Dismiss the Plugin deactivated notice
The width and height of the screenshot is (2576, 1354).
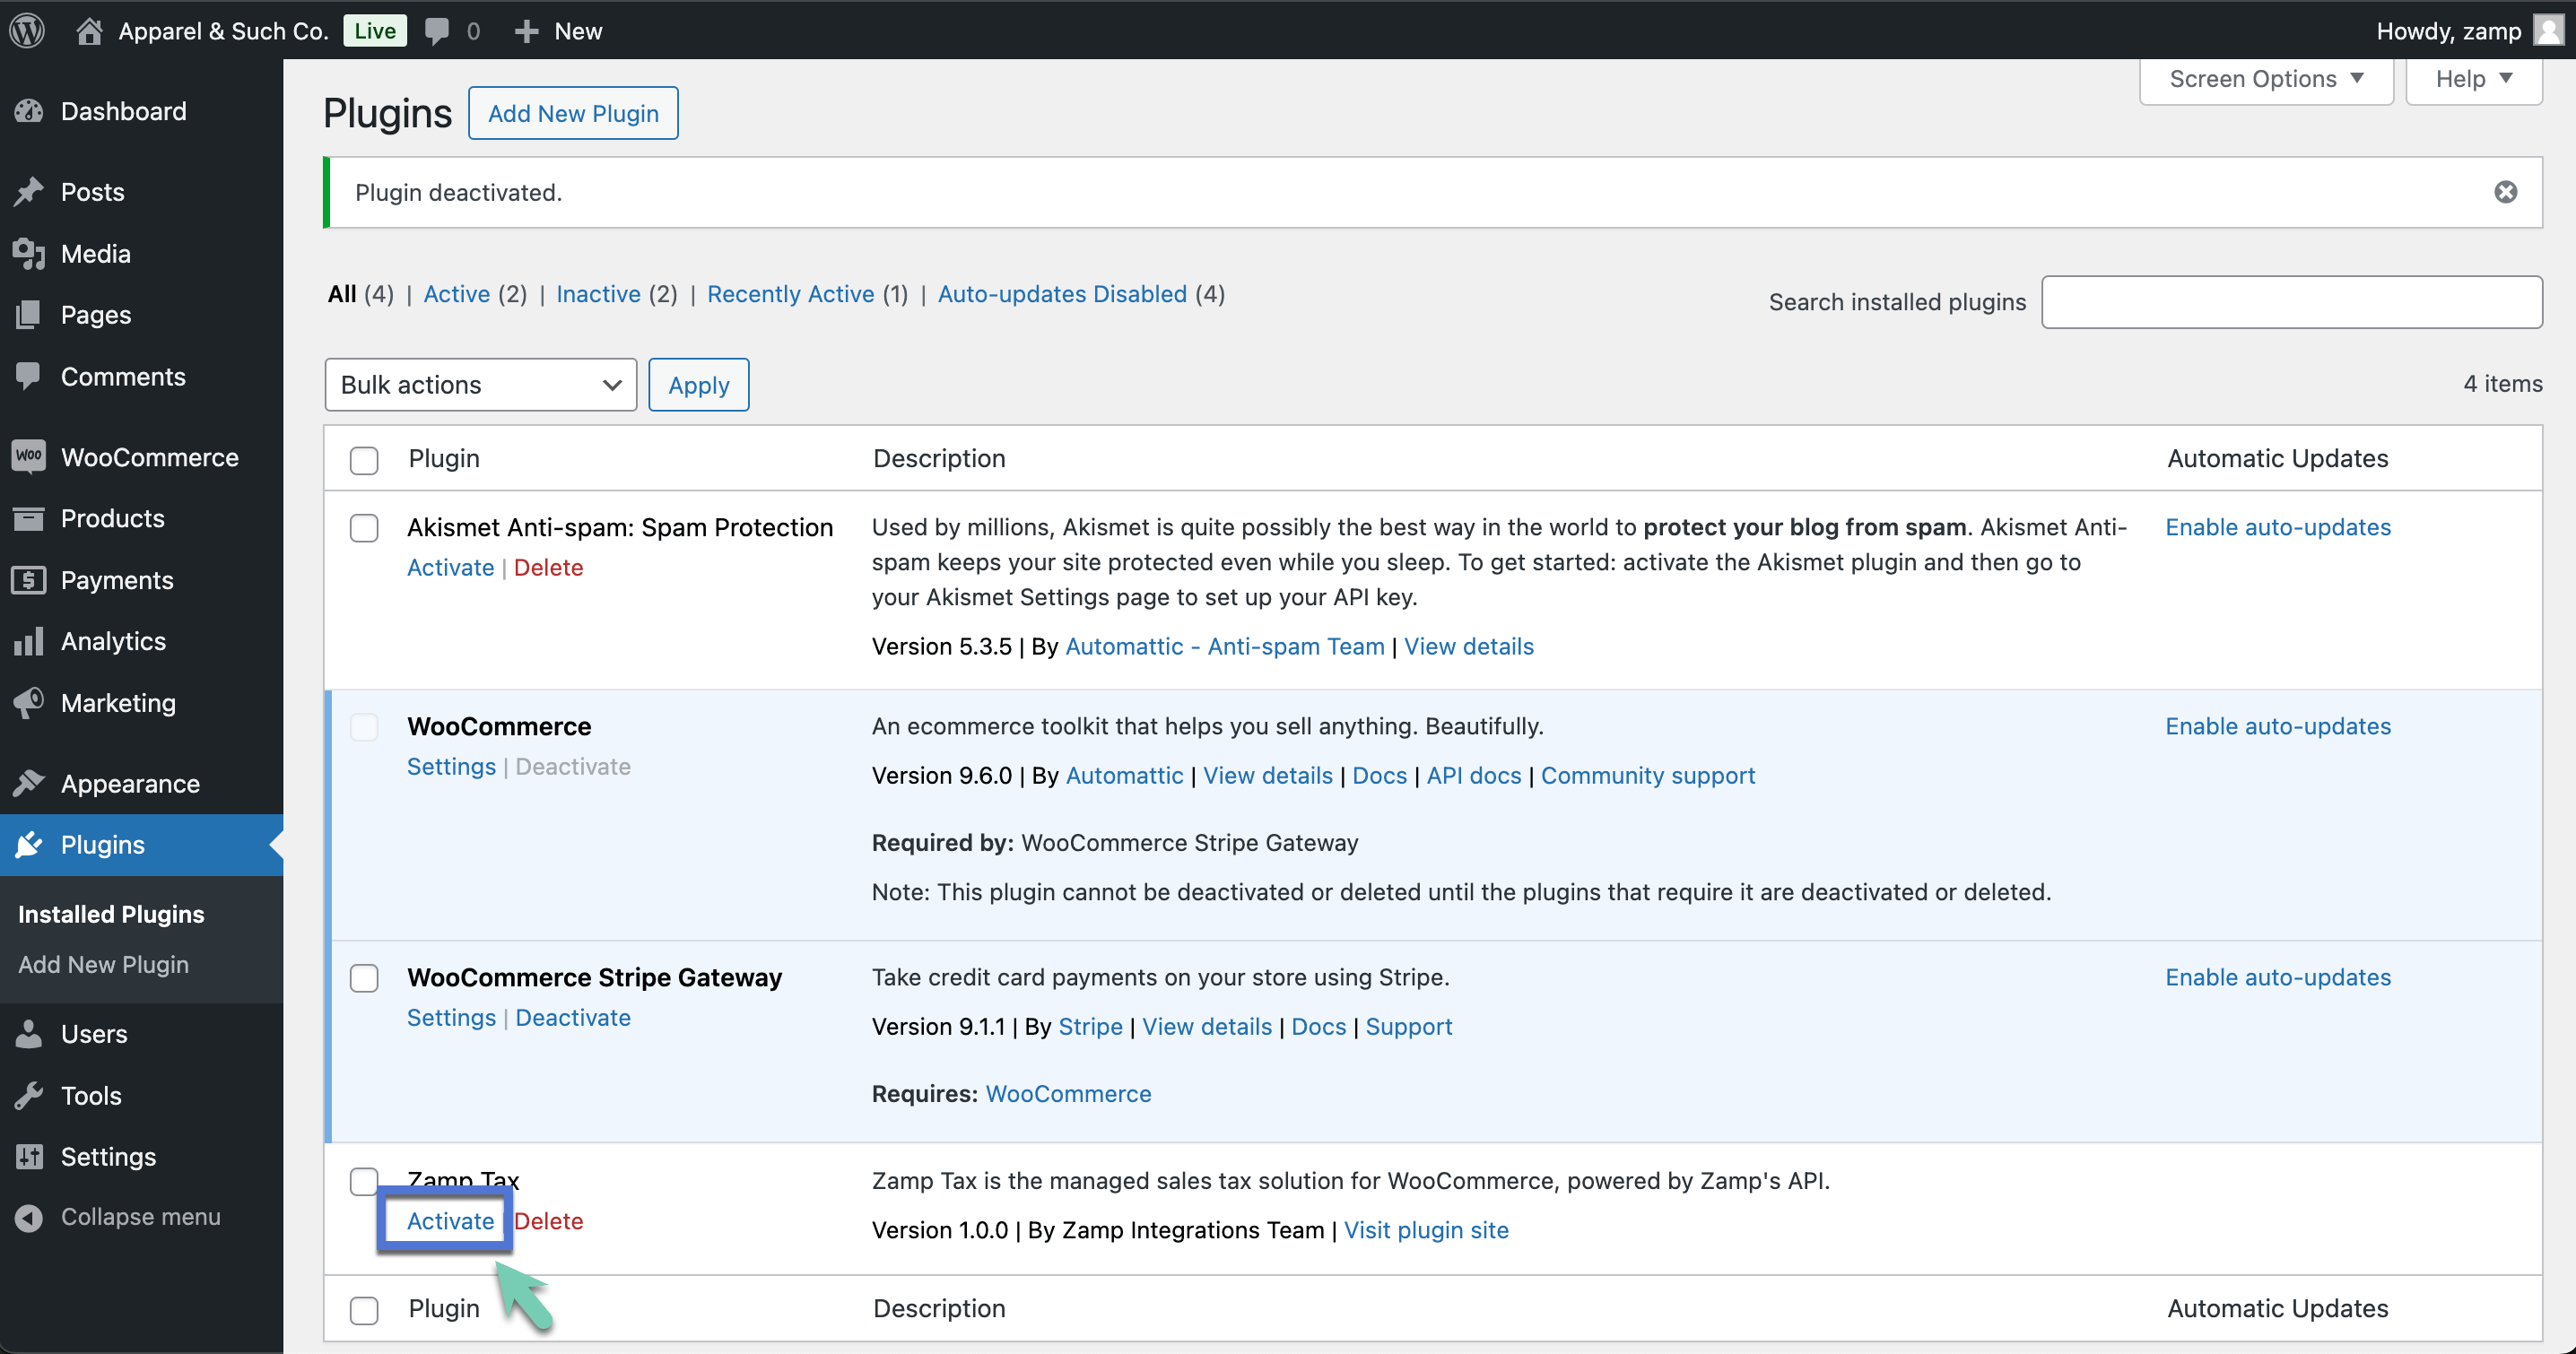[2505, 192]
